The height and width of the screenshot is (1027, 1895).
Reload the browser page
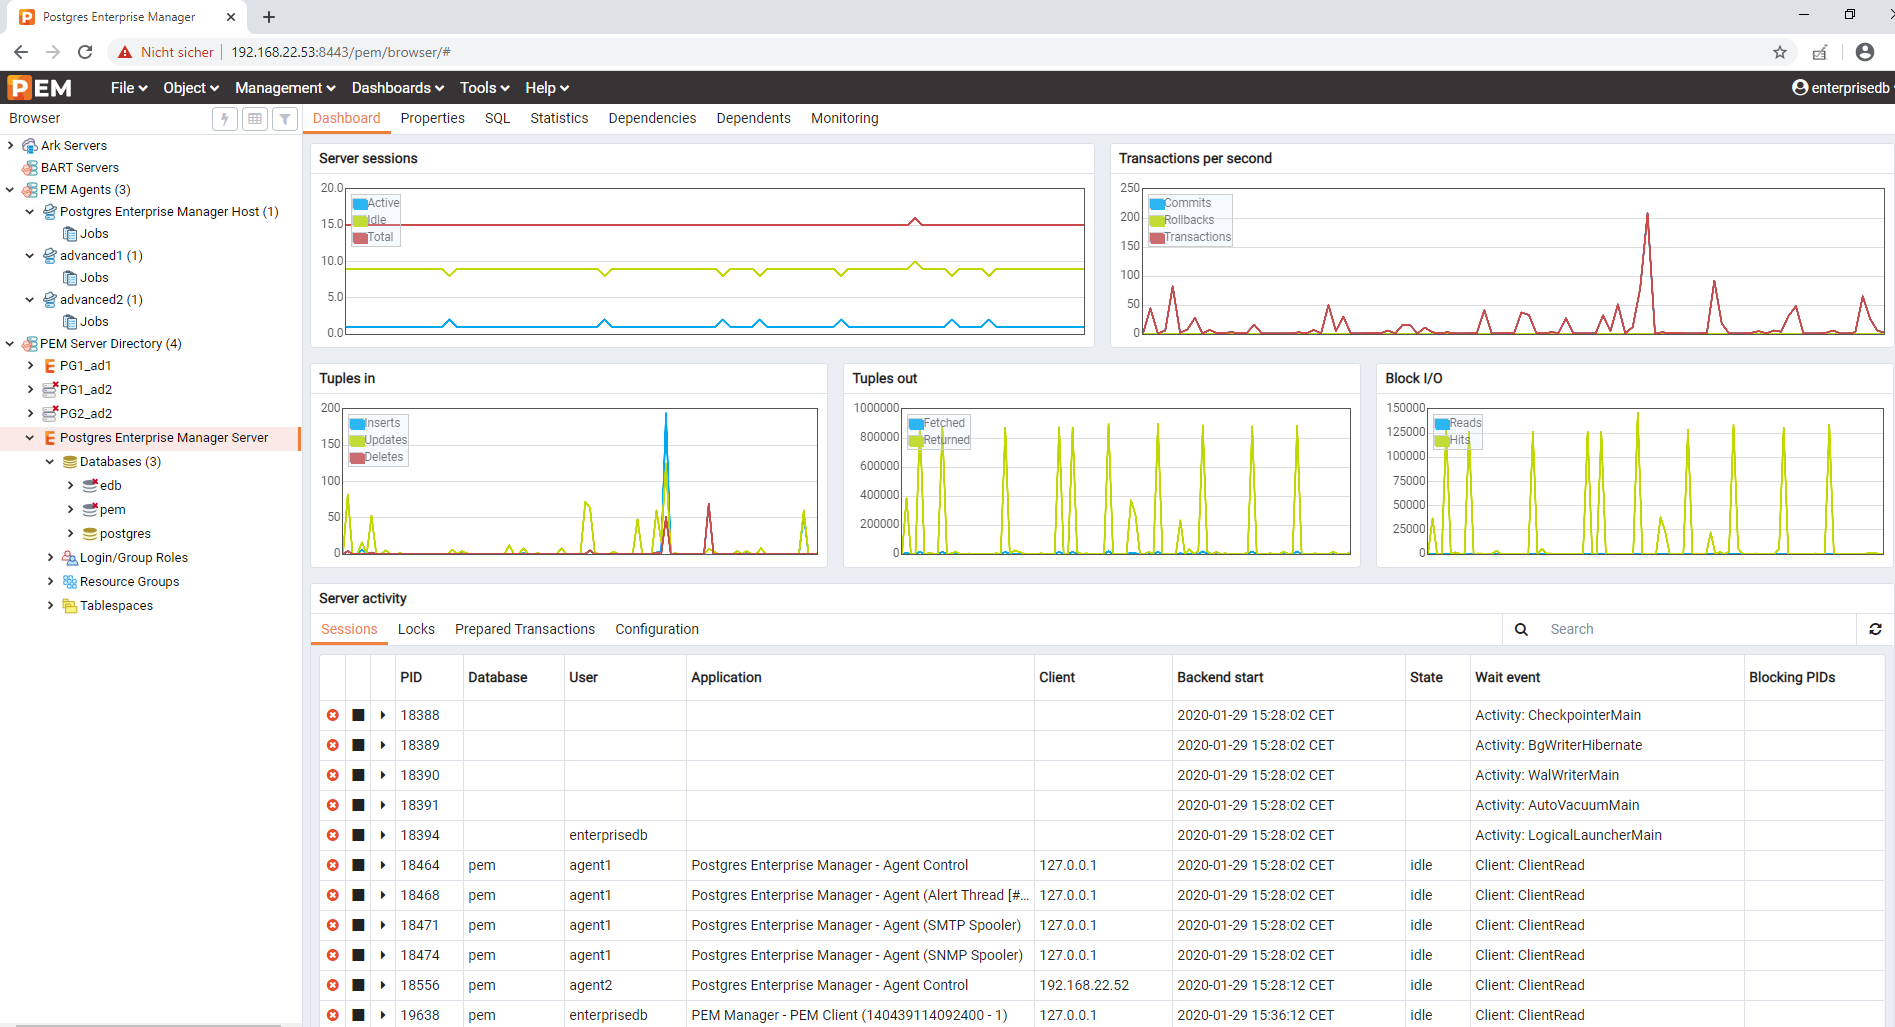[85, 52]
